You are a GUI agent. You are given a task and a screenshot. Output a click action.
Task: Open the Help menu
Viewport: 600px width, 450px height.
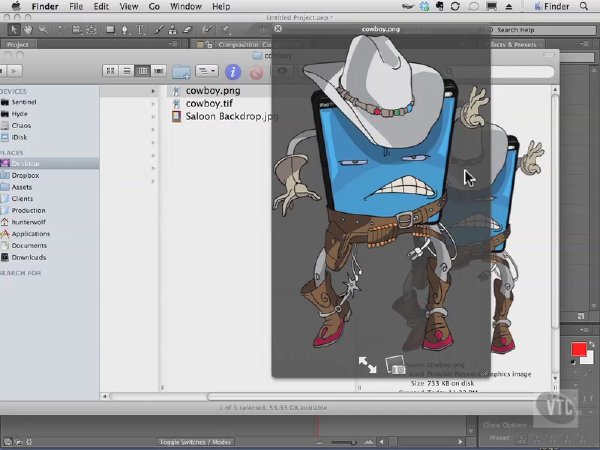(x=221, y=7)
